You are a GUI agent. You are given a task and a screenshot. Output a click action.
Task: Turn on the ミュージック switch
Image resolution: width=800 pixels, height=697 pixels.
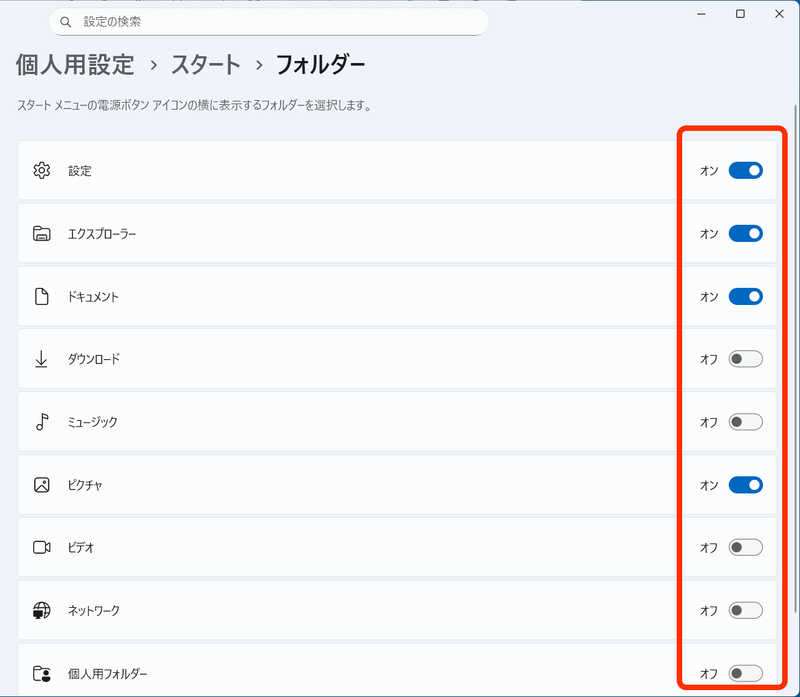[x=748, y=422]
